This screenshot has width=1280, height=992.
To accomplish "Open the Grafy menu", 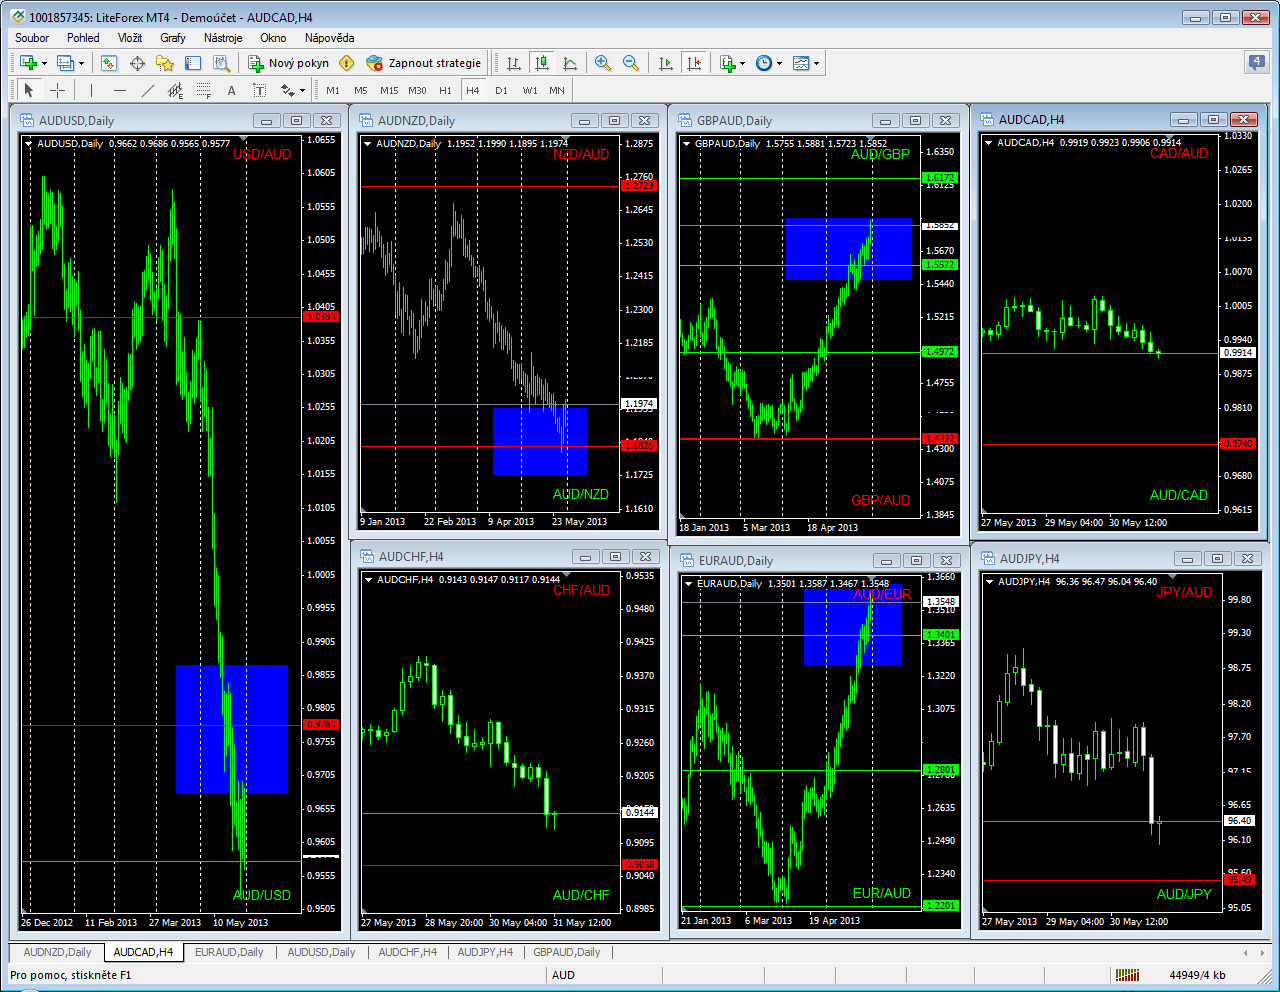I will click(173, 38).
